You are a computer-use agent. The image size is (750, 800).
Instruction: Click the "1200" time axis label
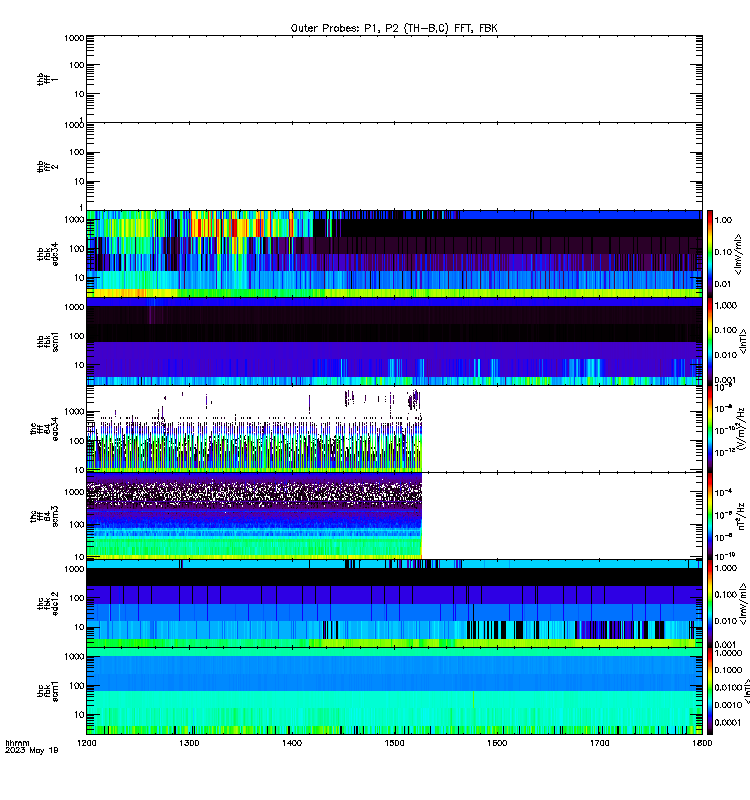coord(87,743)
